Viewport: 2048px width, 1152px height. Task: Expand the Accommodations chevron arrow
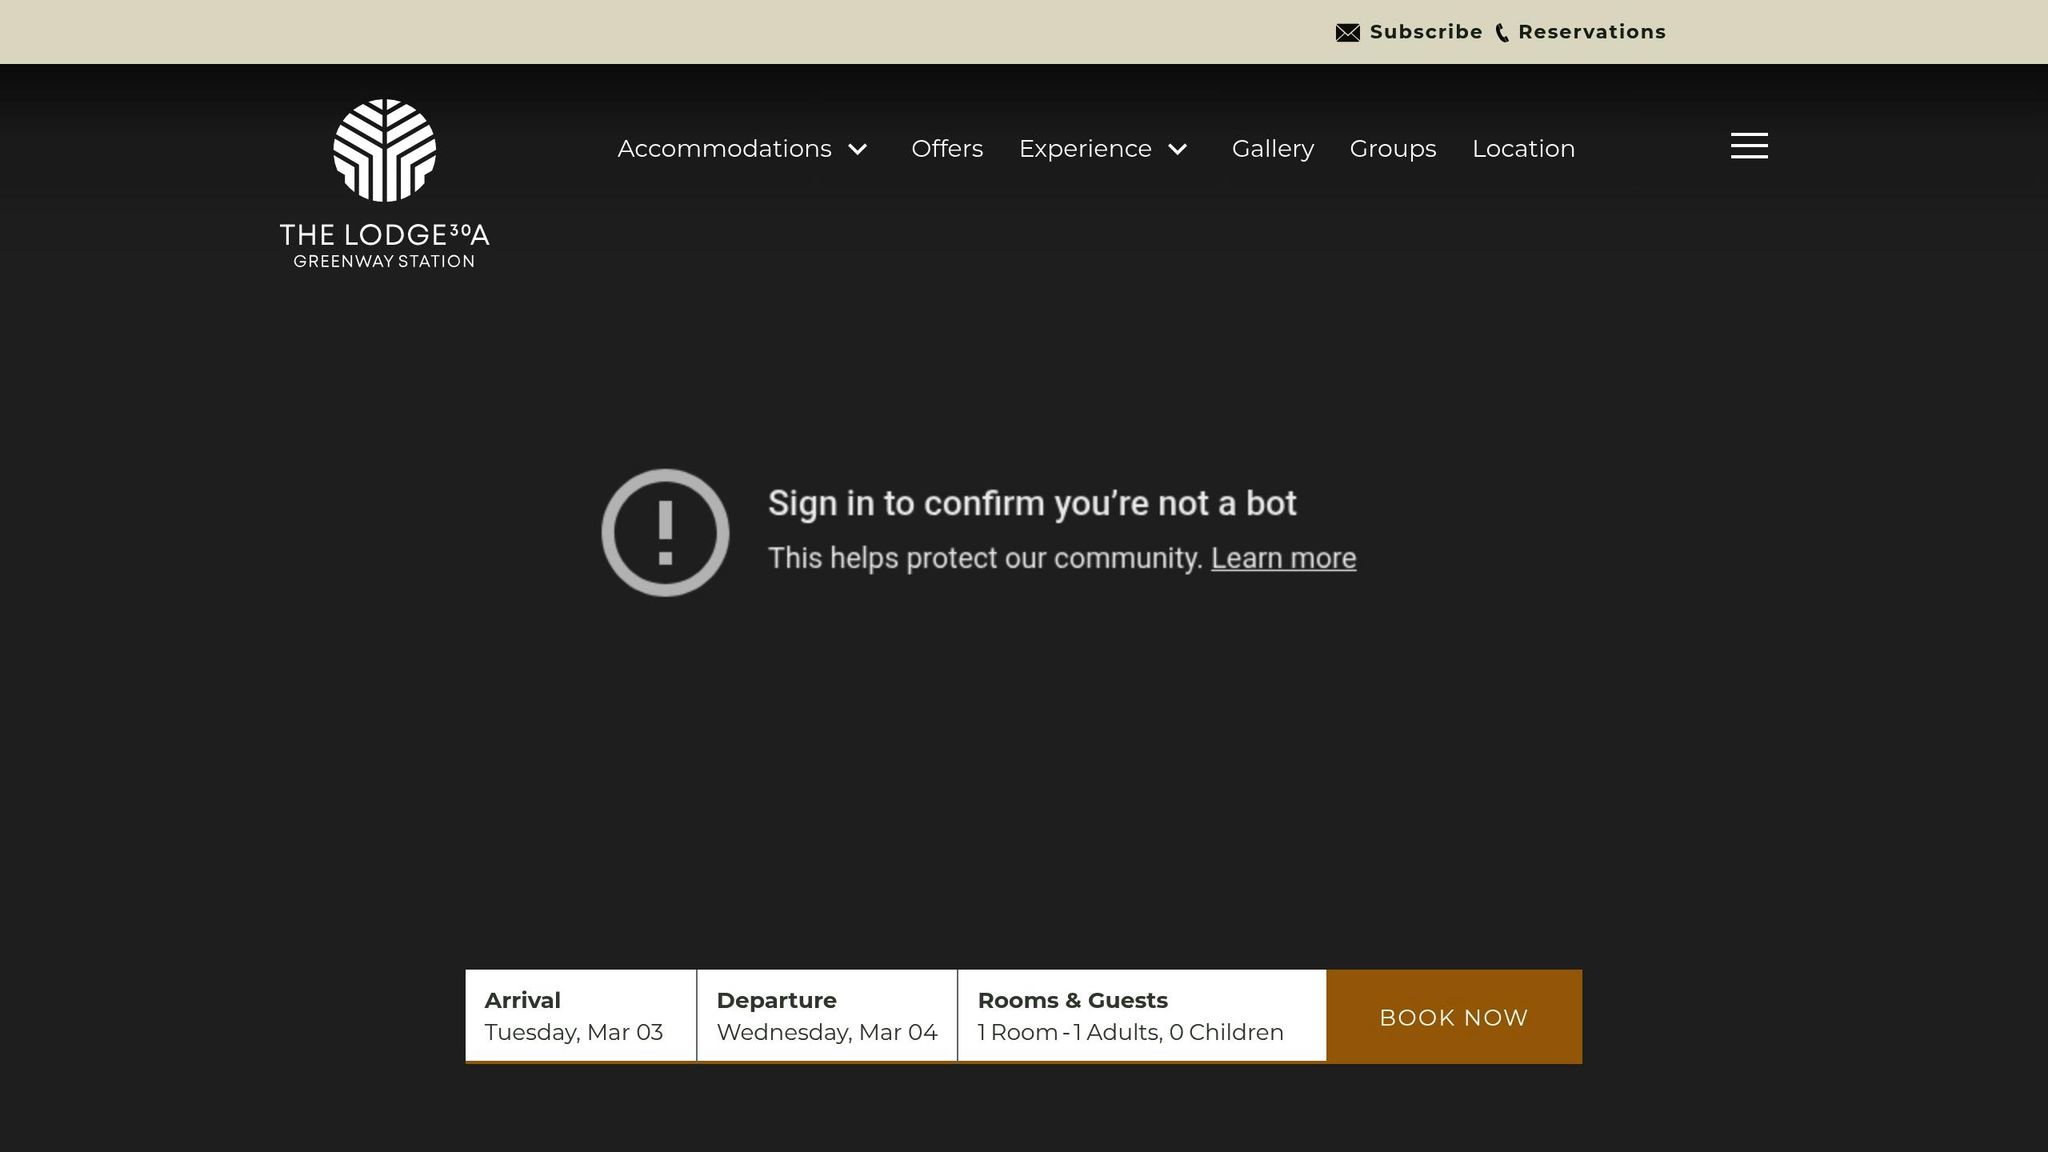coord(858,149)
